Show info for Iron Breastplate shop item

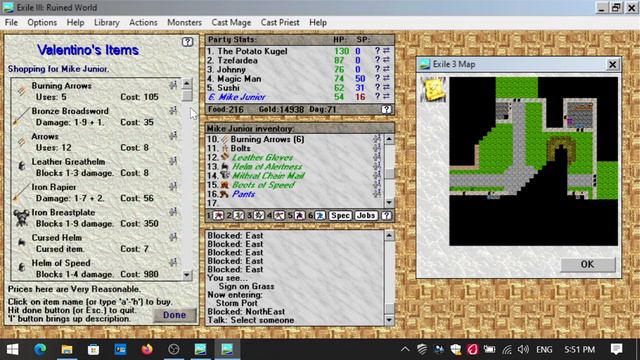click(x=173, y=211)
